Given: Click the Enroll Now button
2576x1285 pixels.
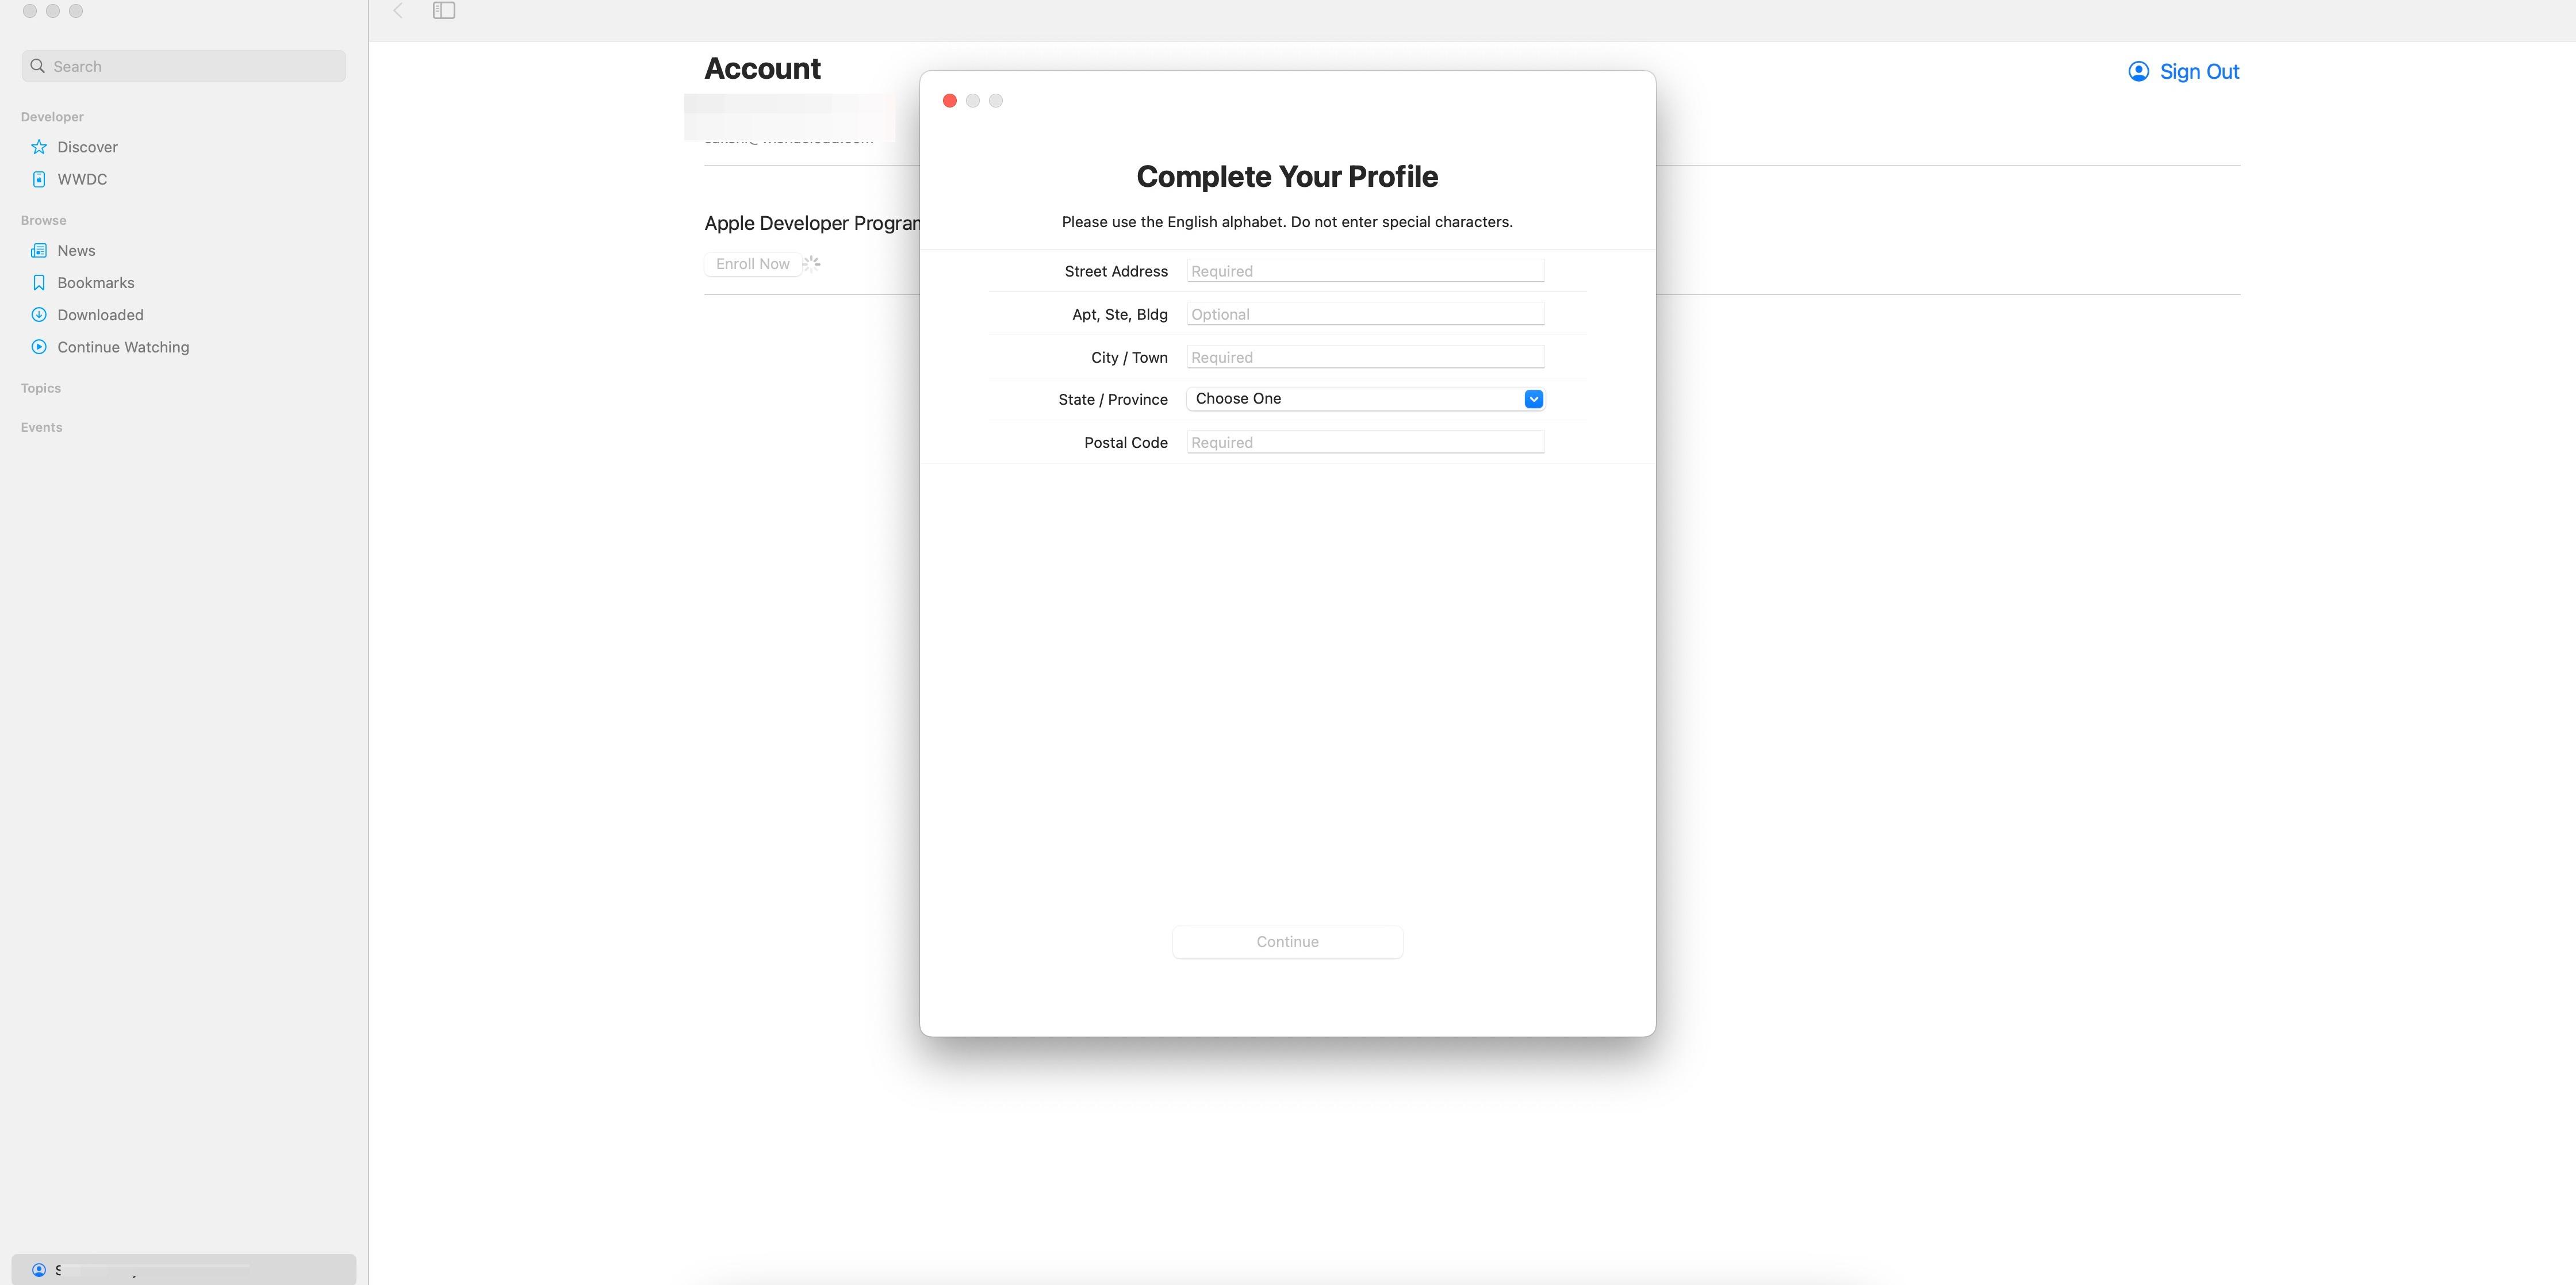Looking at the screenshot, I should click(x=752, y=264).
